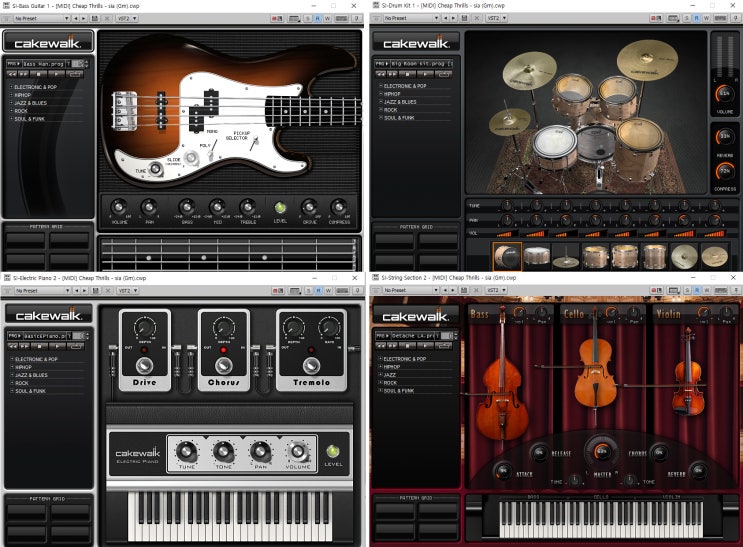The width and height of the screenshot is (743, 547).
Task: Click the PRG button in Drum Kit panel
Action: [x=381, y=63]
